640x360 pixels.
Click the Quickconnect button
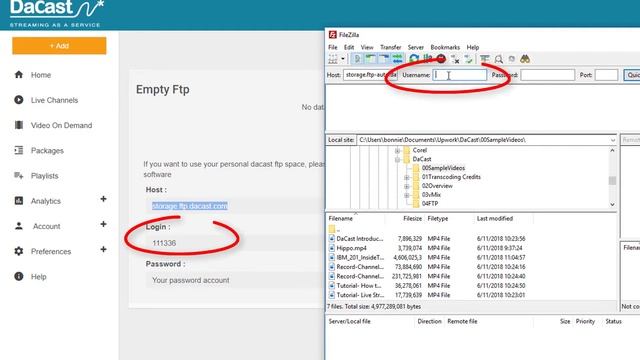coord(632,75)
